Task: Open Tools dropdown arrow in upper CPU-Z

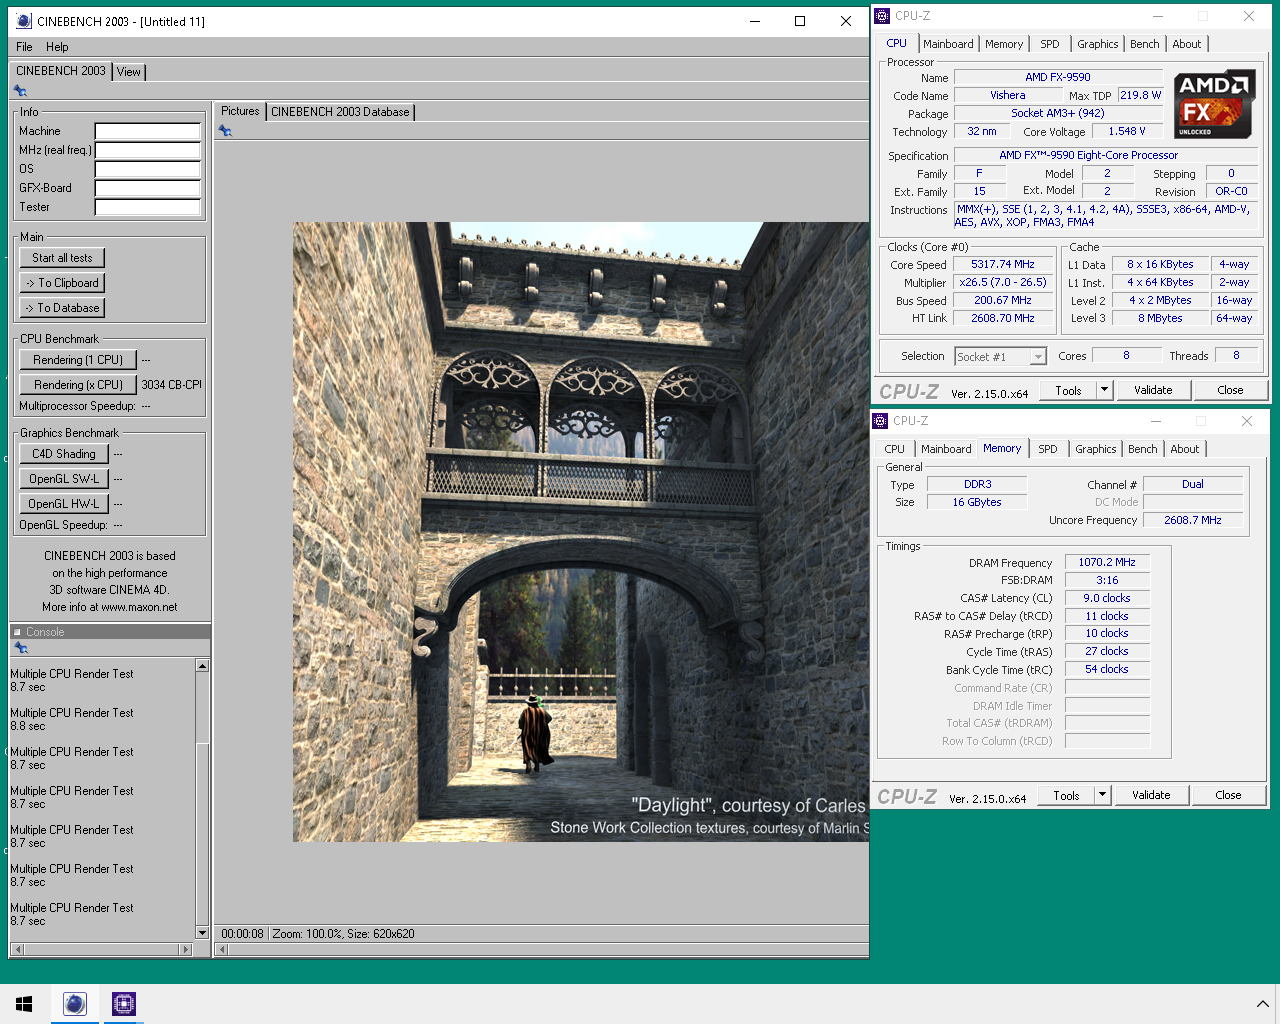Action: click(x=1104, y=390)
